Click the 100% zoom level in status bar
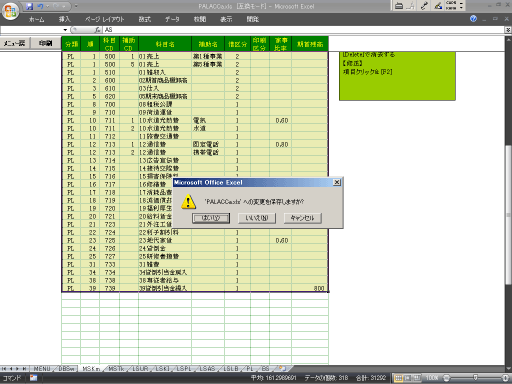Viewport: 512px width, 384px height. pyautogui.click(x=432, y=378)
